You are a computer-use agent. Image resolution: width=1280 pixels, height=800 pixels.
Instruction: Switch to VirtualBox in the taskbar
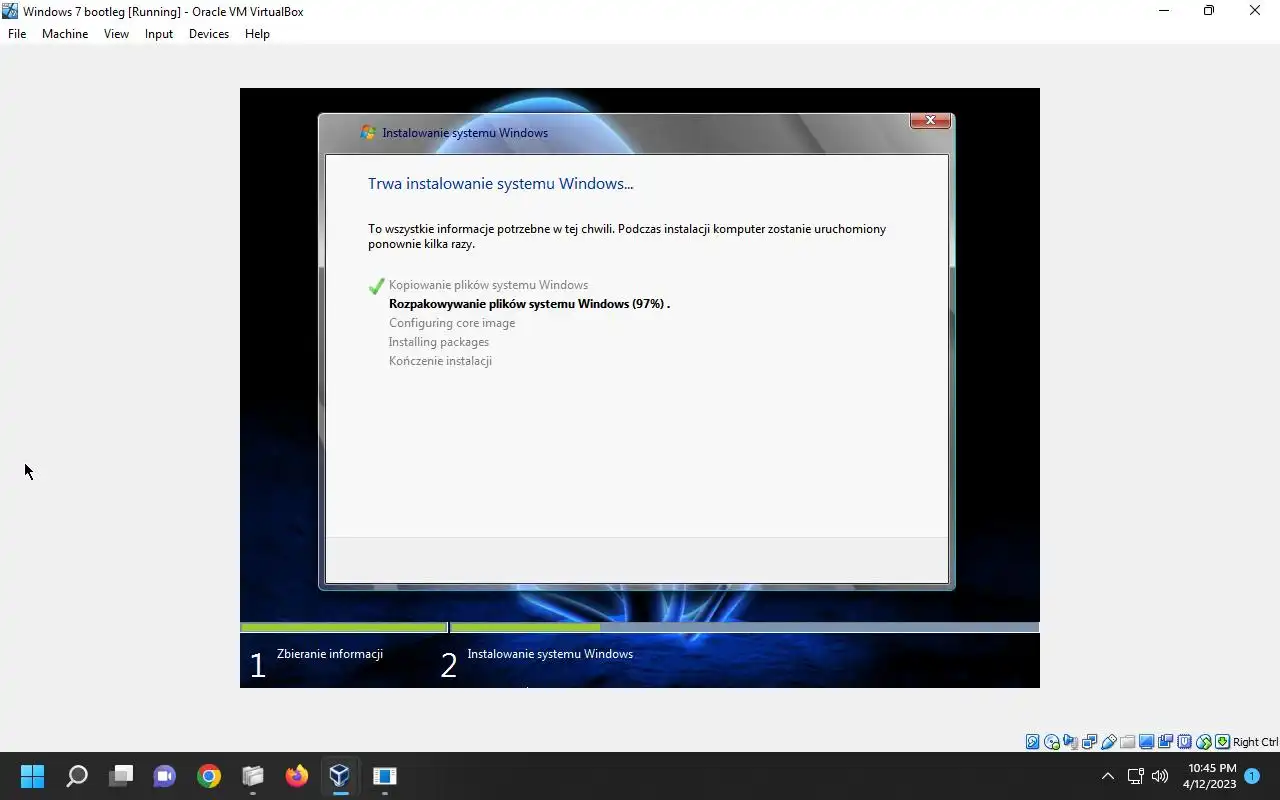click(x=340, y=776)
